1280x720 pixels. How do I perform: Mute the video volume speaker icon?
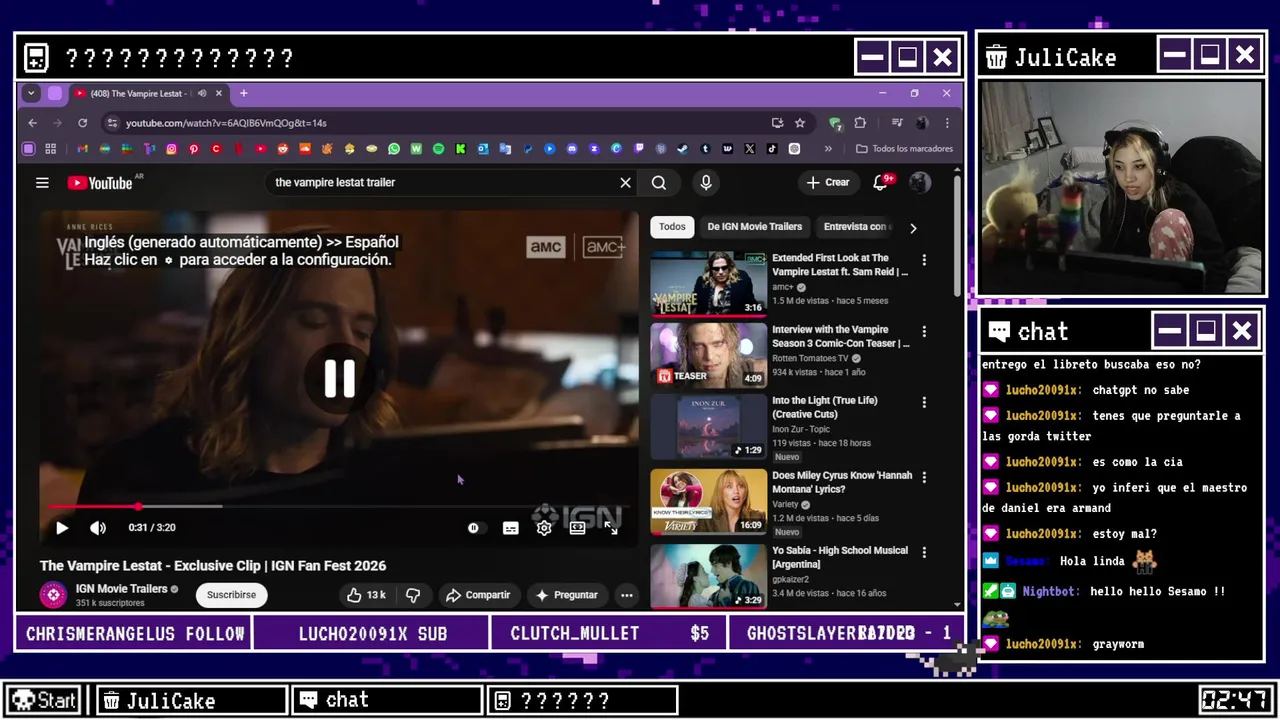98,528
